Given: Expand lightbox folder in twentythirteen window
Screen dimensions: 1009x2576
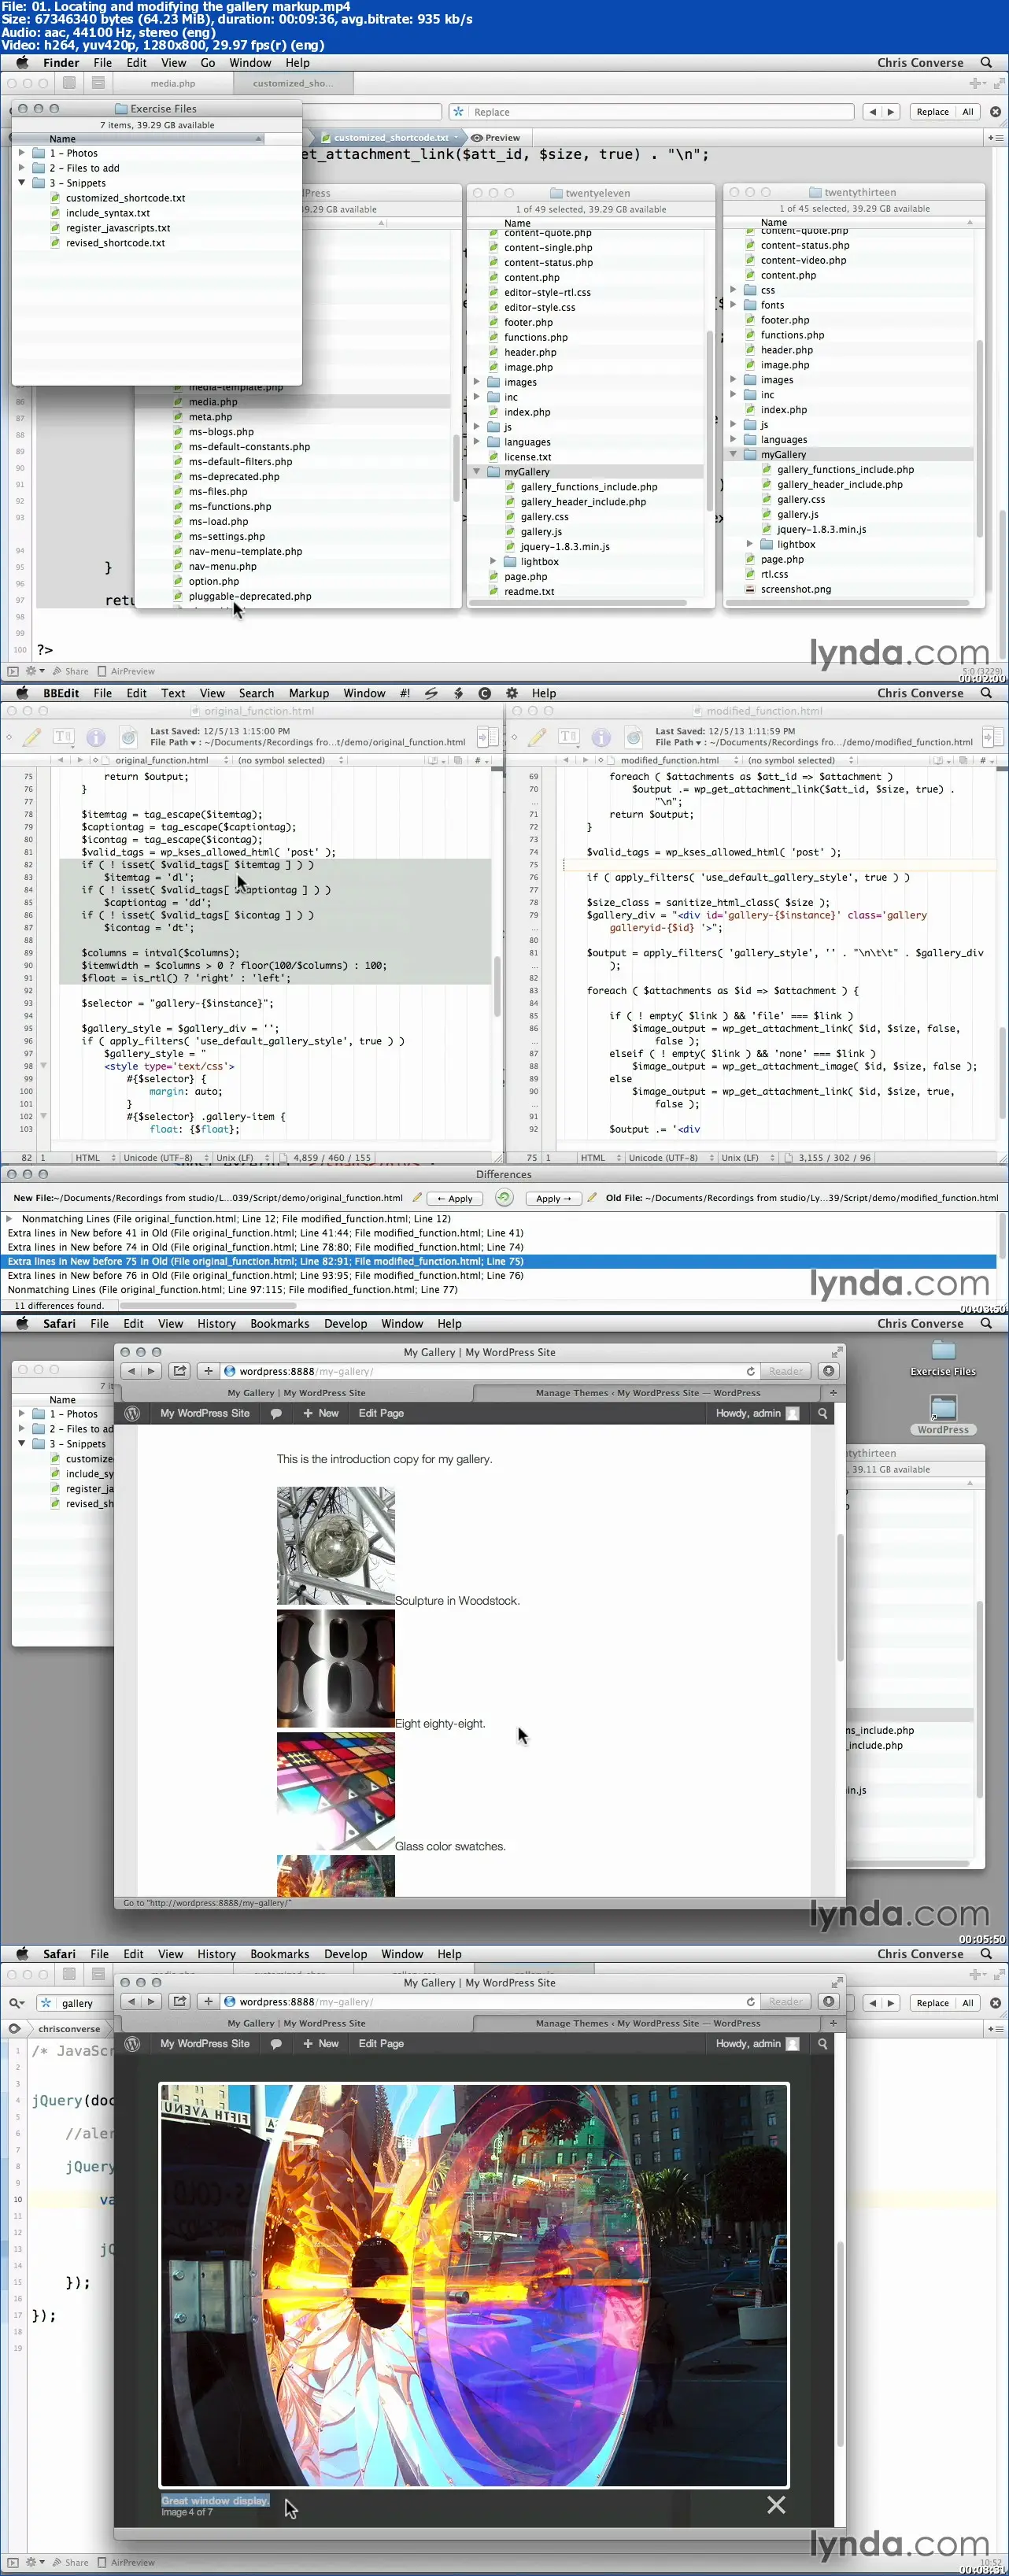Looking at the screenshot, I should point(750,544).
